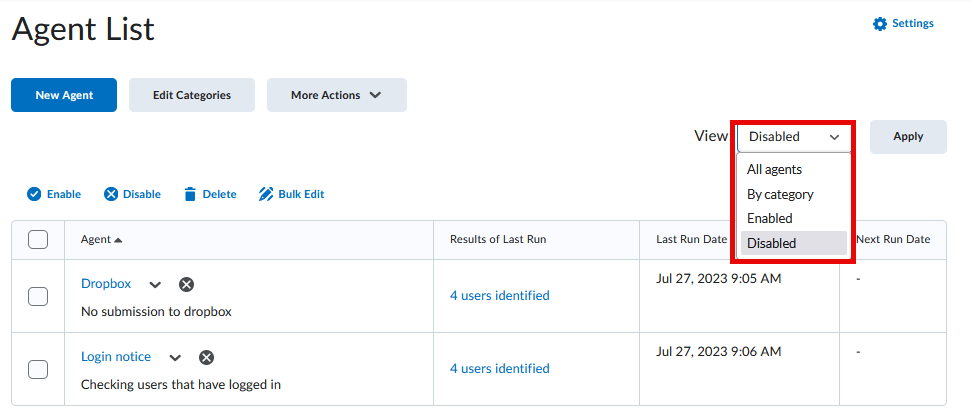Open Login notice agent context menu chevron
The image size is (971, 411).
(175, 358)
